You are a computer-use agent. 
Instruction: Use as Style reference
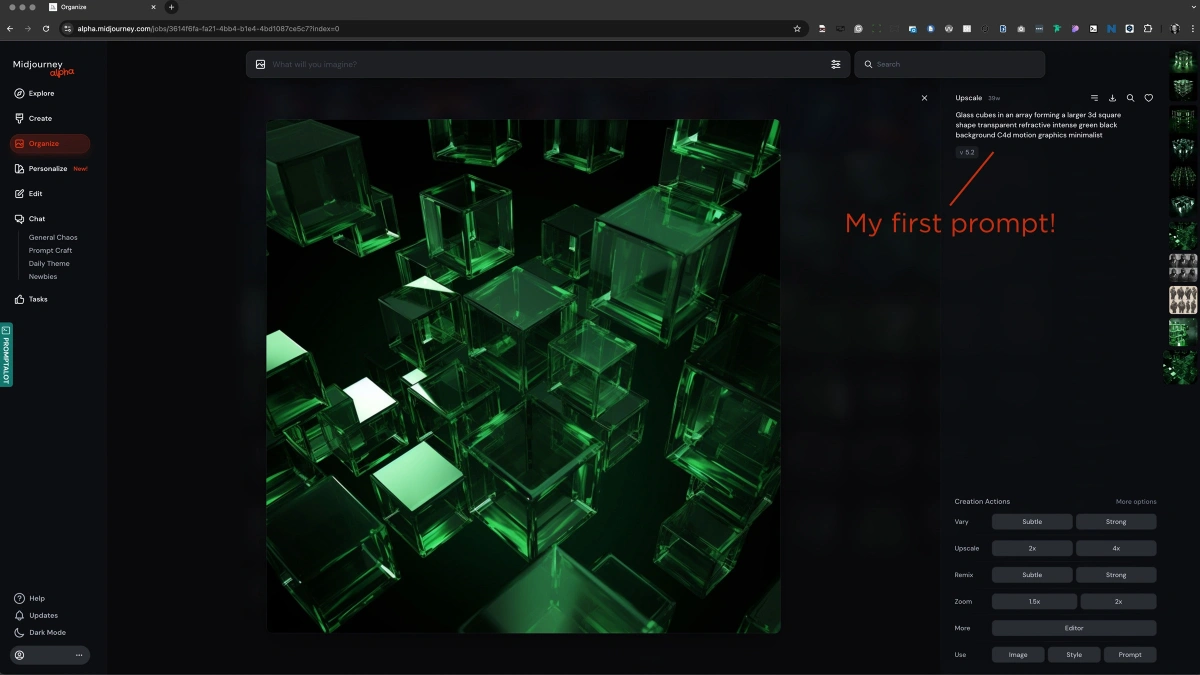click(1074, 655)
